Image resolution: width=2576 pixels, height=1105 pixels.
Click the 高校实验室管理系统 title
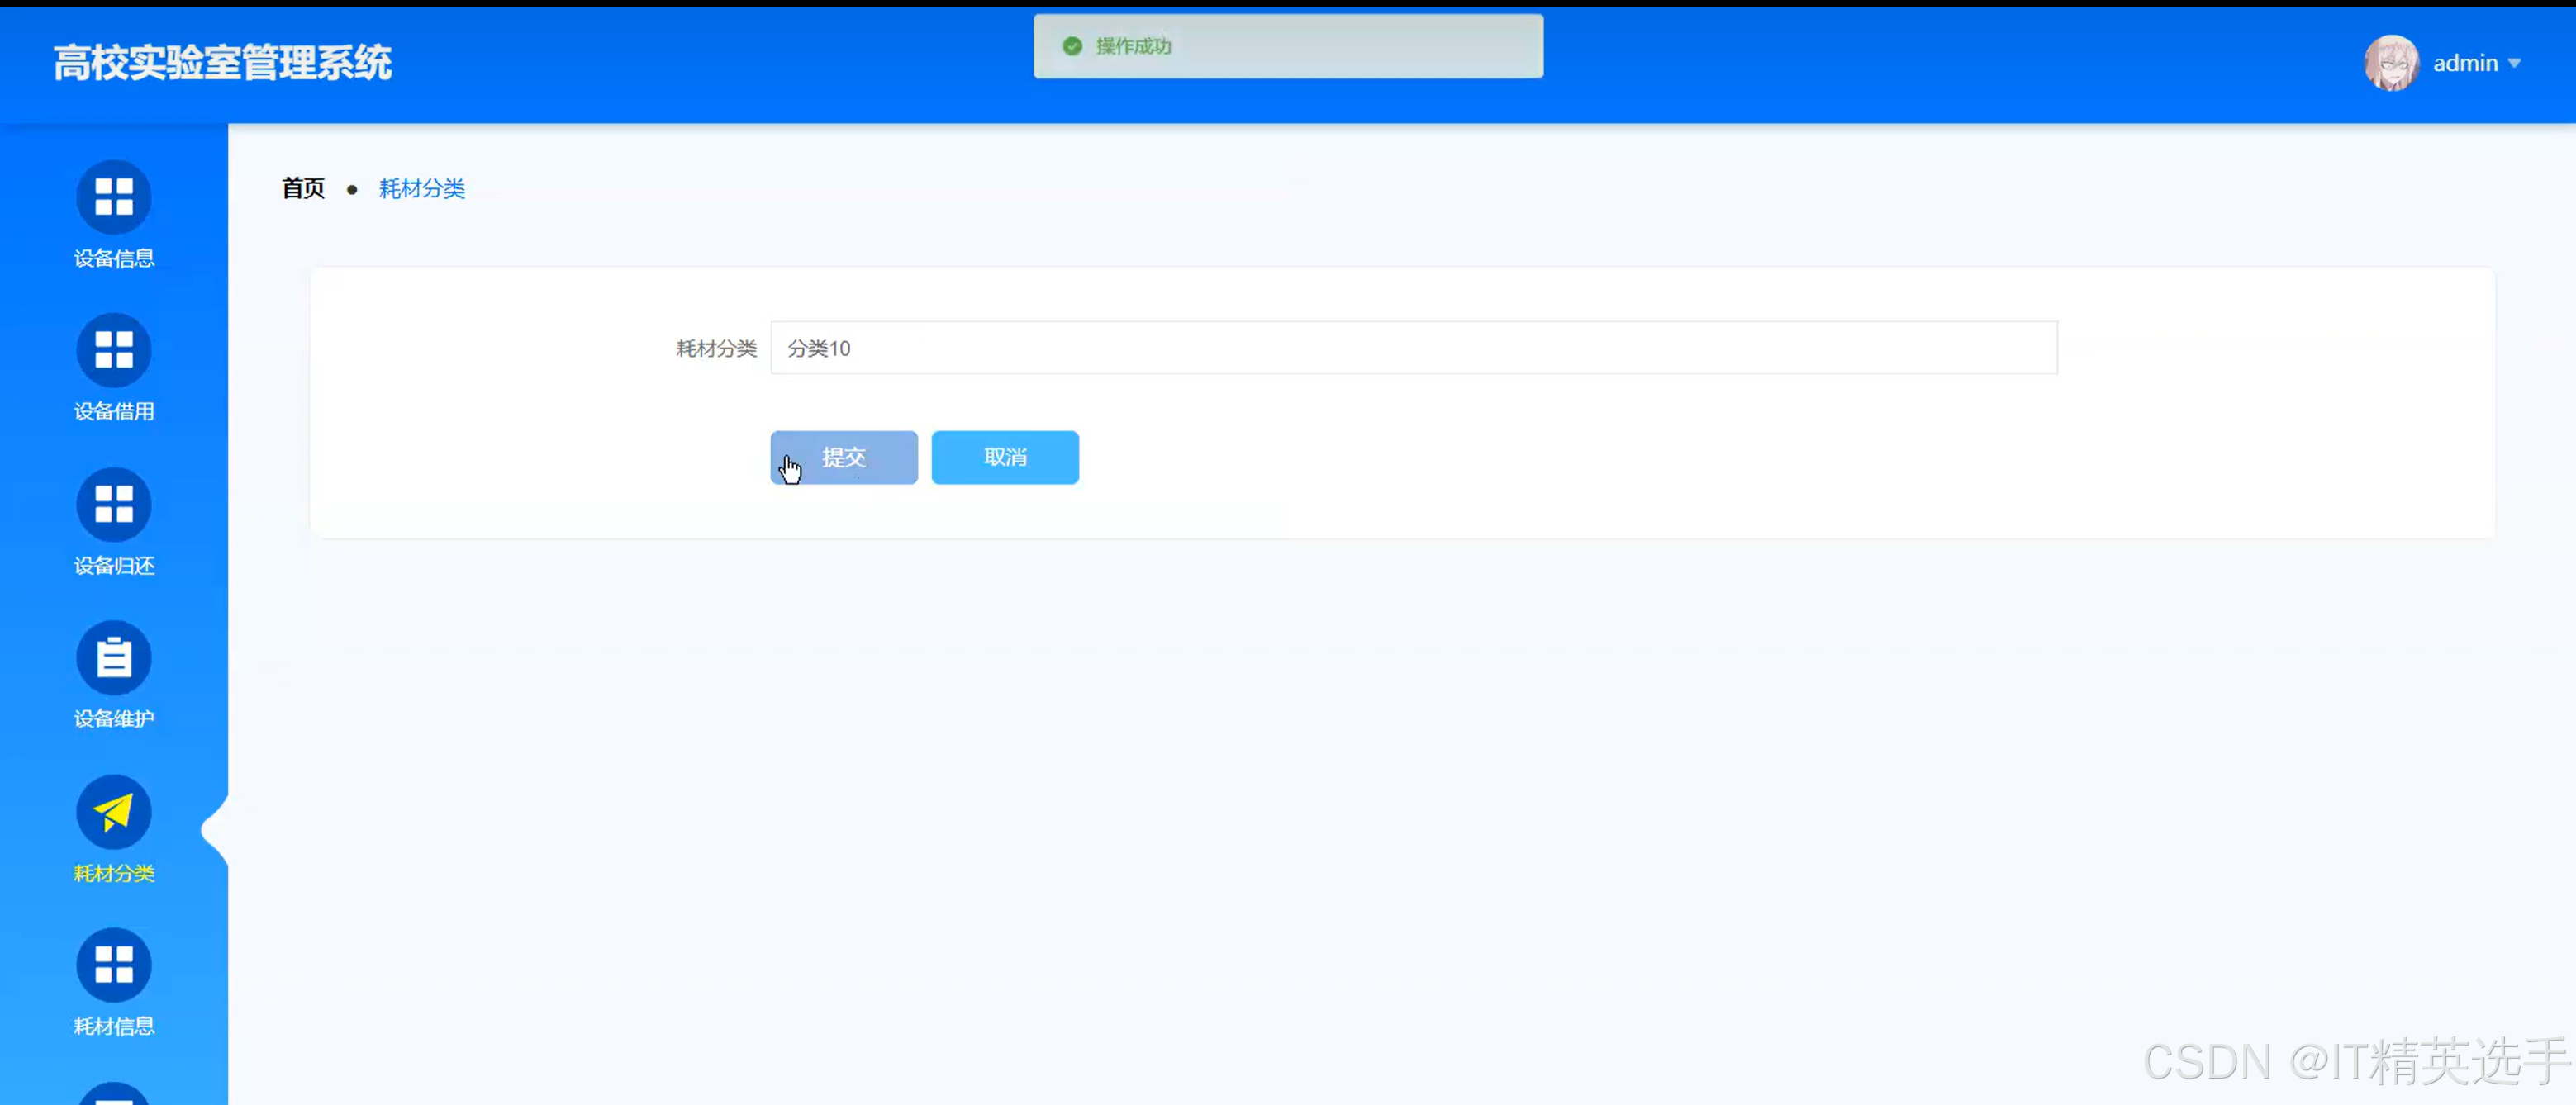[x=222, y=63]
